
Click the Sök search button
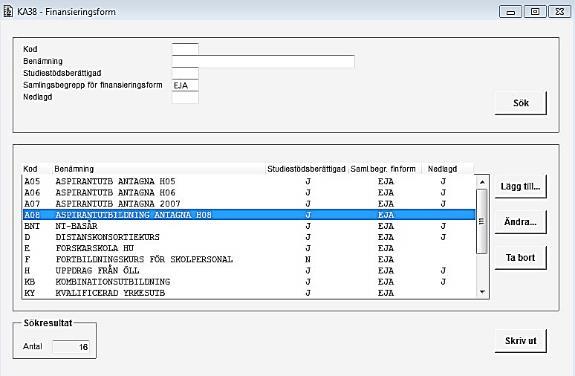[521, 103]
